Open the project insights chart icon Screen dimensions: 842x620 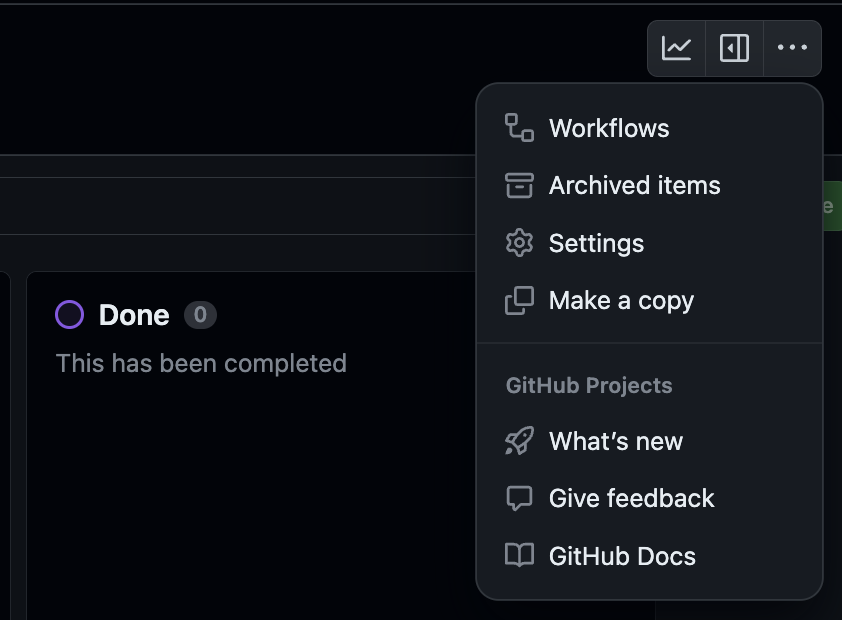[677, 47]
